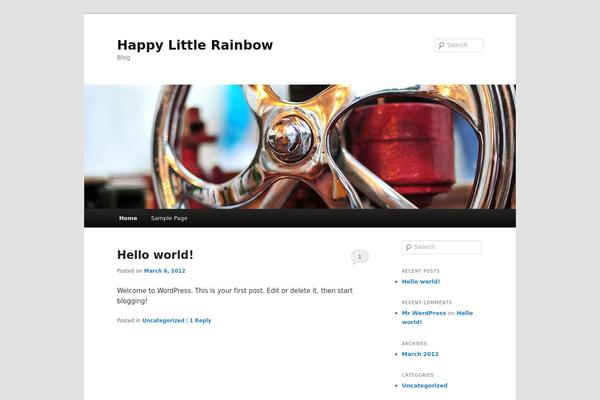The height and width of the screenshot is (400, 600).
Task: Click the Happy Little Rainbow site title
Action: (x=195, y=45)
